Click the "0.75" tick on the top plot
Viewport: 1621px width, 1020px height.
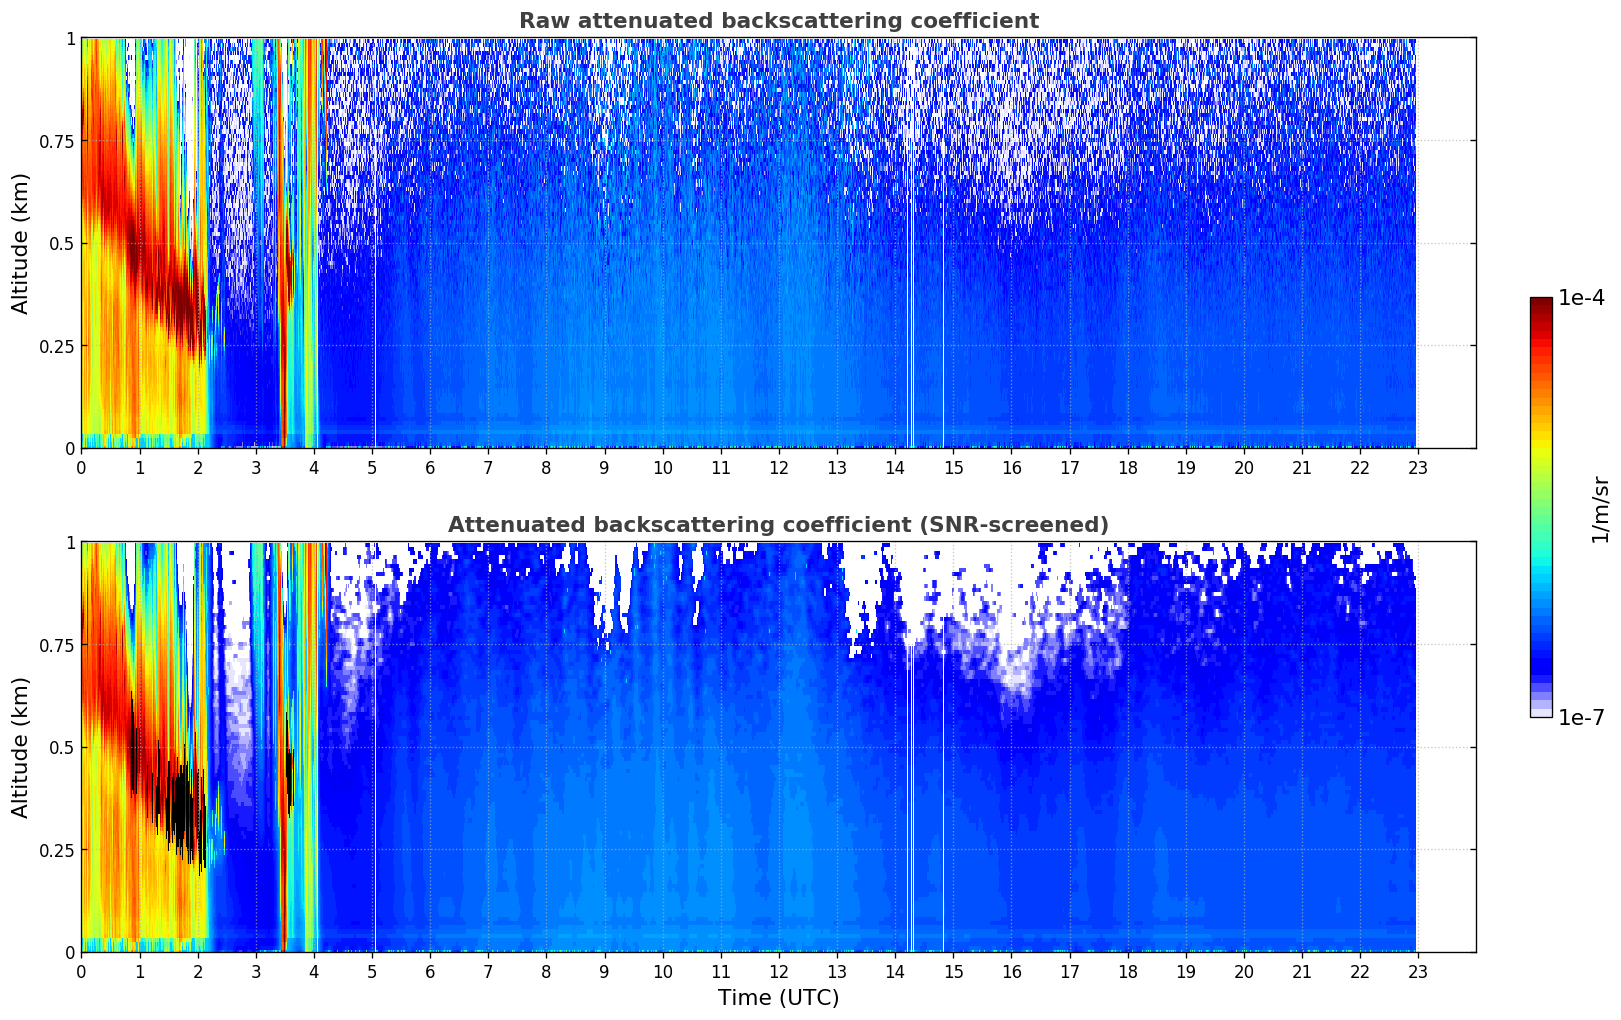click(x=58, y=141)
